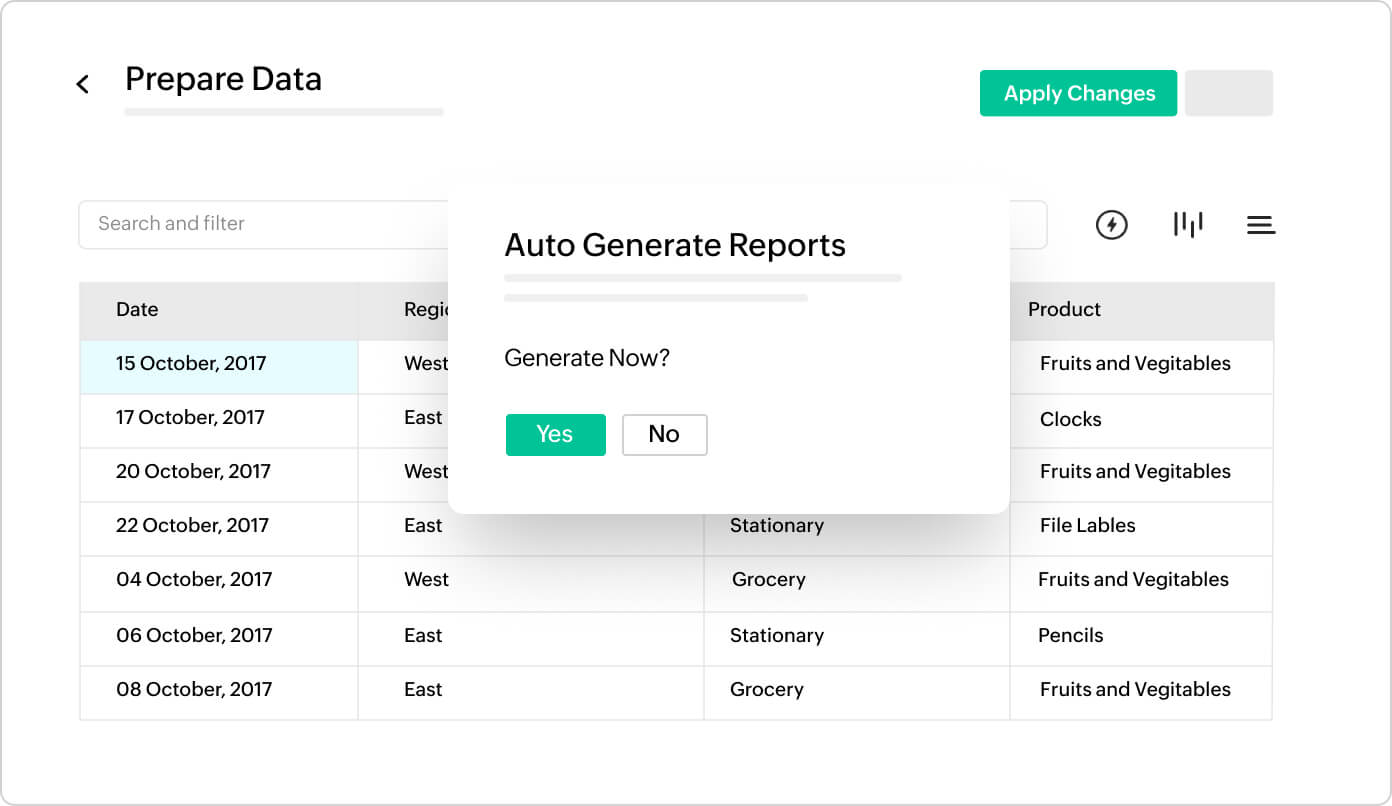
Task: Select the Pencils product cell
Action: 1070,636
